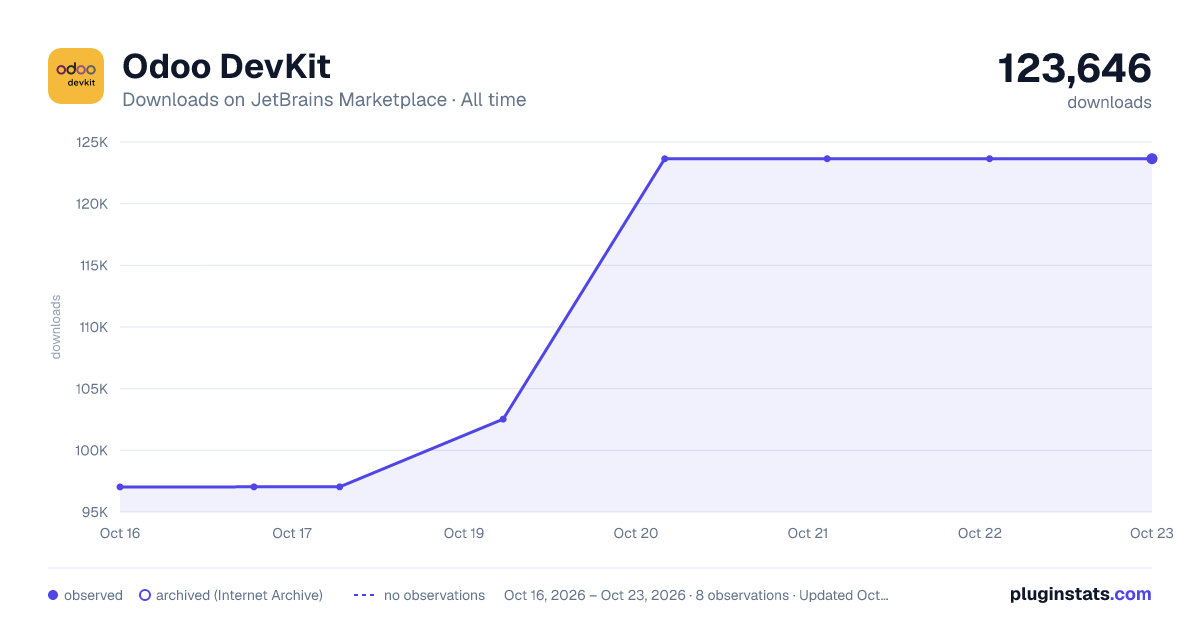Viewport: 1200px width, 630px height.
Task: Click the 'downloads' caption under the total
Action: tap(1109, 102)
